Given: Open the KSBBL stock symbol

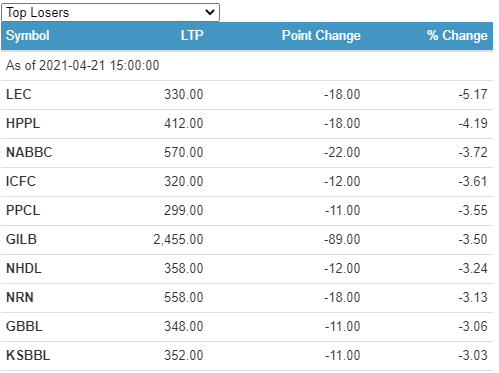Looking at the screenshot, I should [x=28, y=355].
